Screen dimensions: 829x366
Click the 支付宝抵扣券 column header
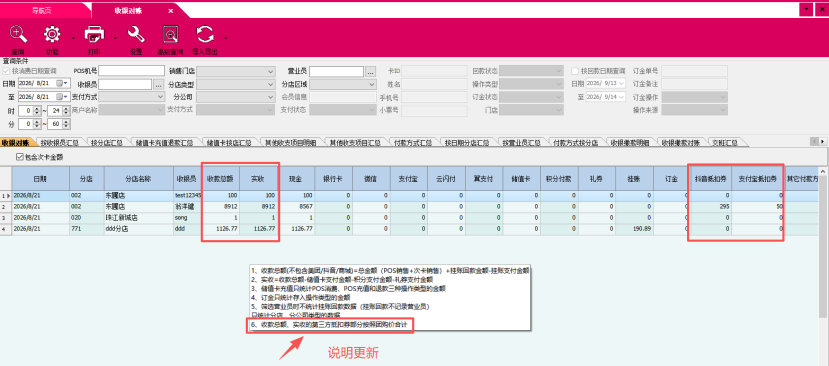[758, 179]
